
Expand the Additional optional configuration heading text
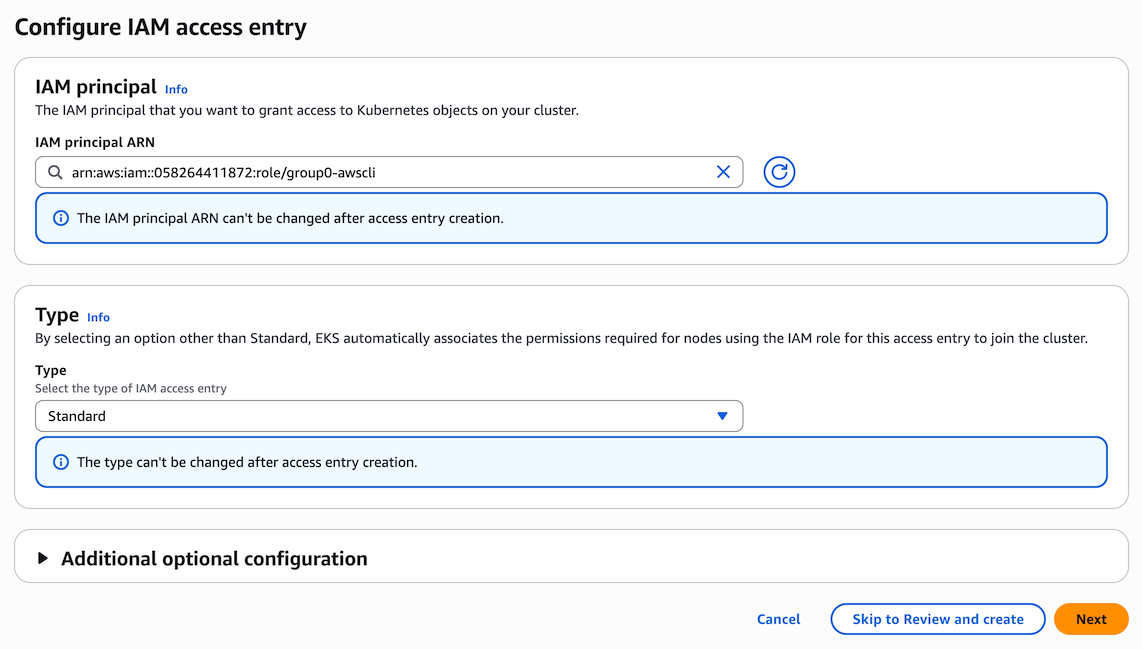pos(214,558)
